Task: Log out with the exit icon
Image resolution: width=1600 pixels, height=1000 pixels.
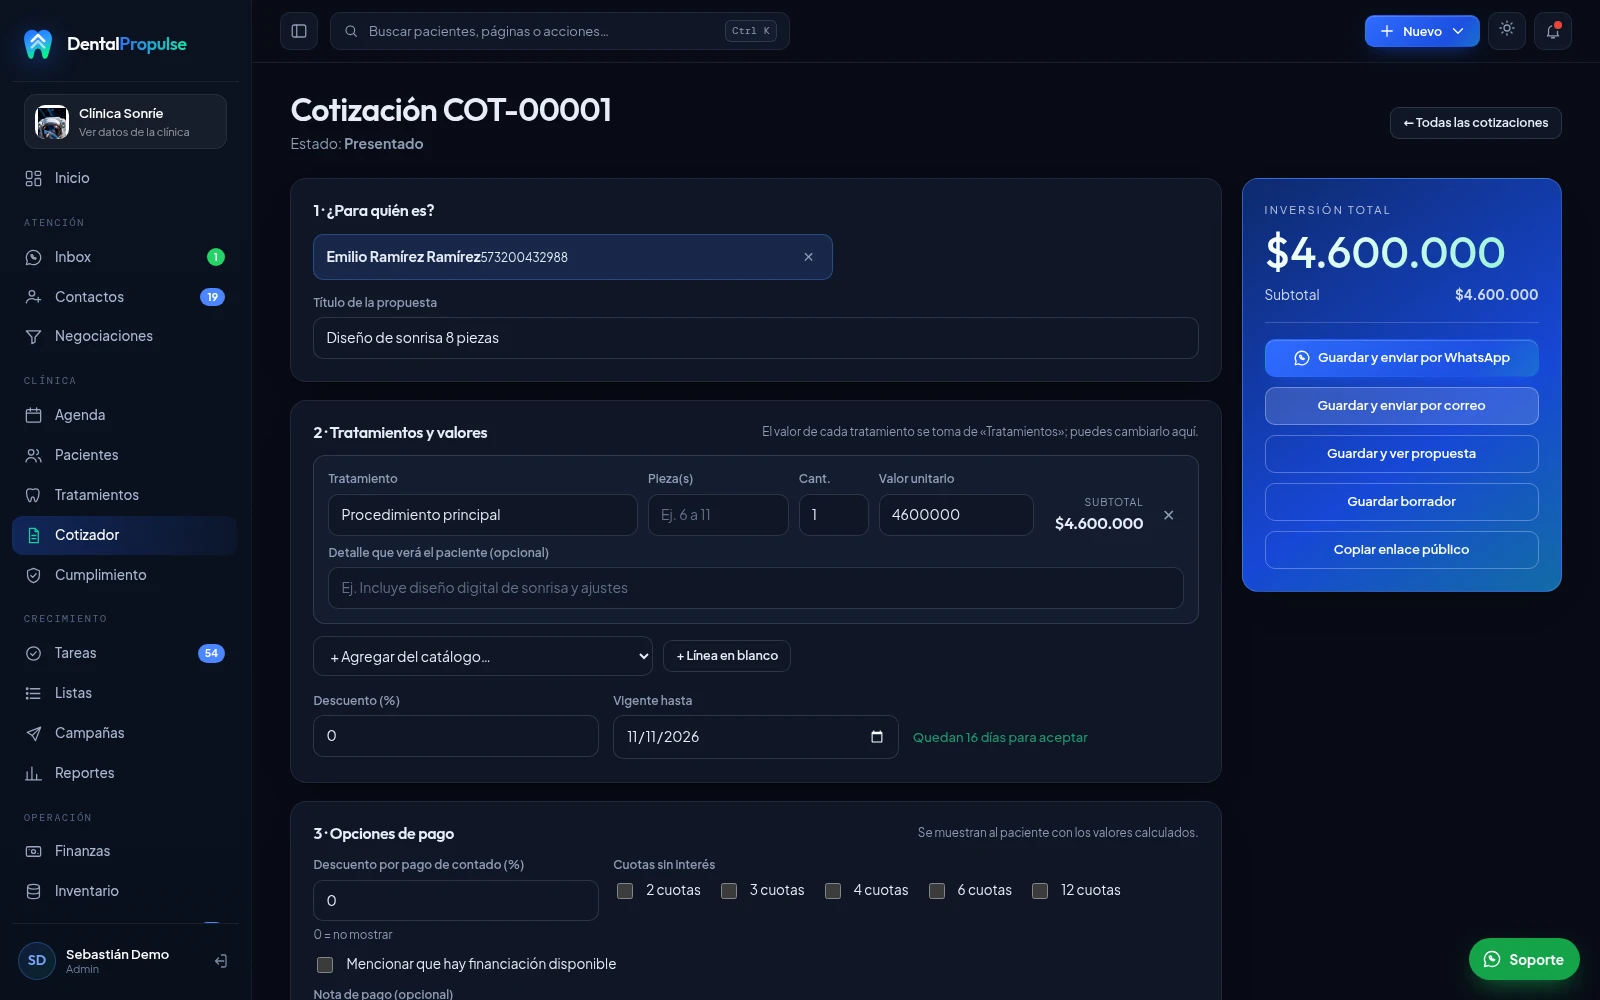Action: point(221,961)
